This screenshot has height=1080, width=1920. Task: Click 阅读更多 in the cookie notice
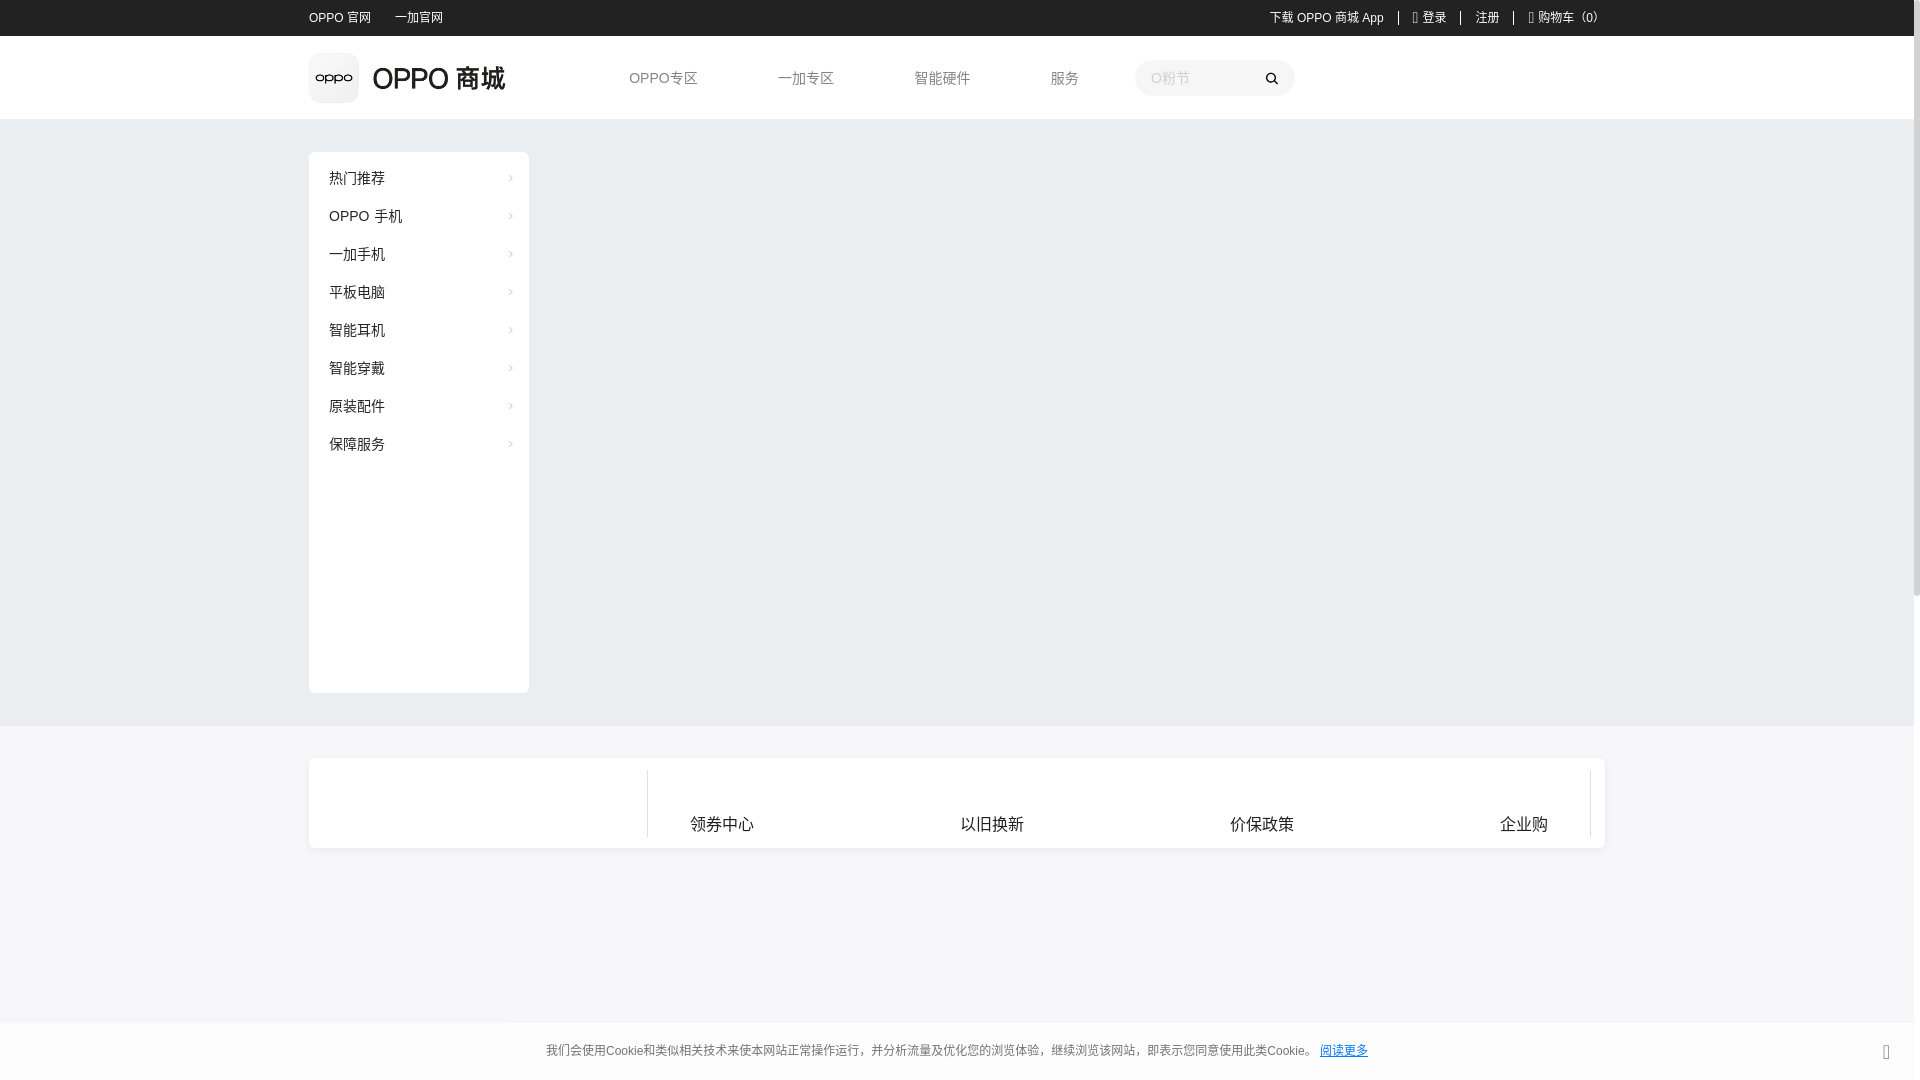click(1344, 1051)
